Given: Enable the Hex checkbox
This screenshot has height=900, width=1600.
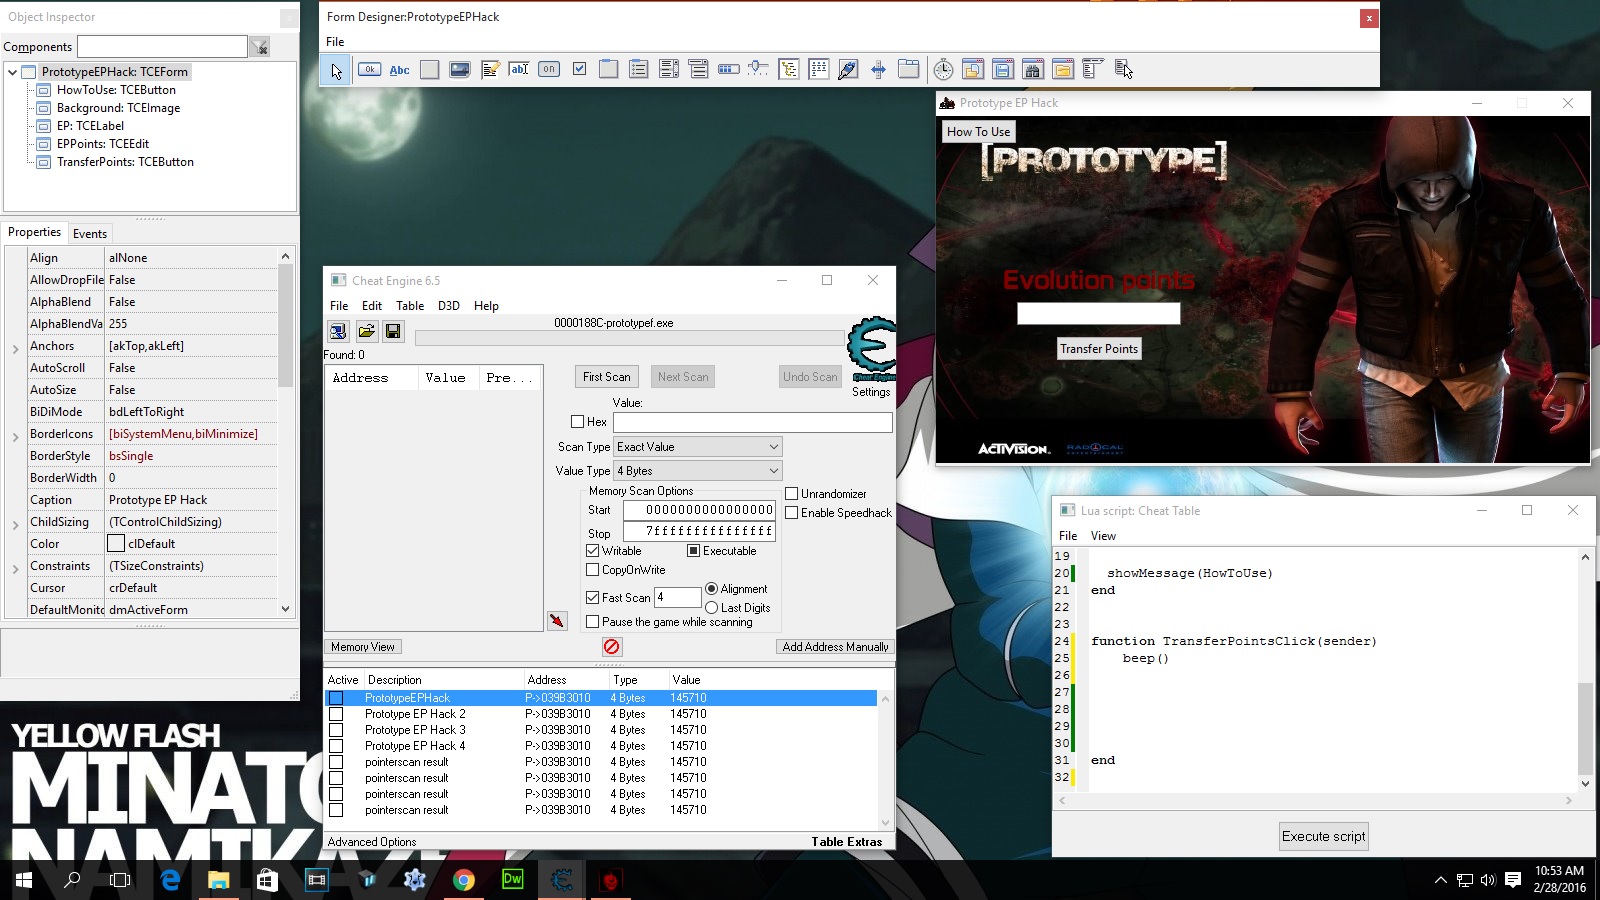Looking at the screenshot, I should point(578,422).
